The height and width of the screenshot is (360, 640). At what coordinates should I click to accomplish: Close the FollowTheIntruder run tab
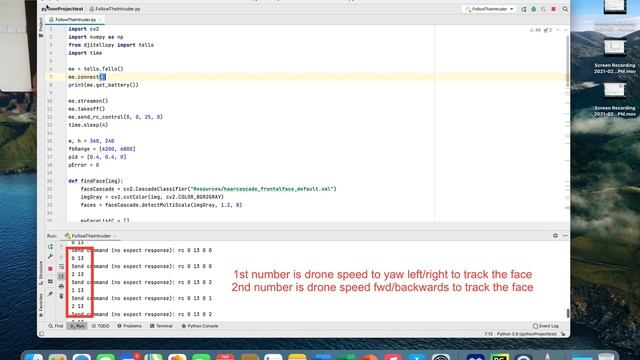(x=116, y=236)
